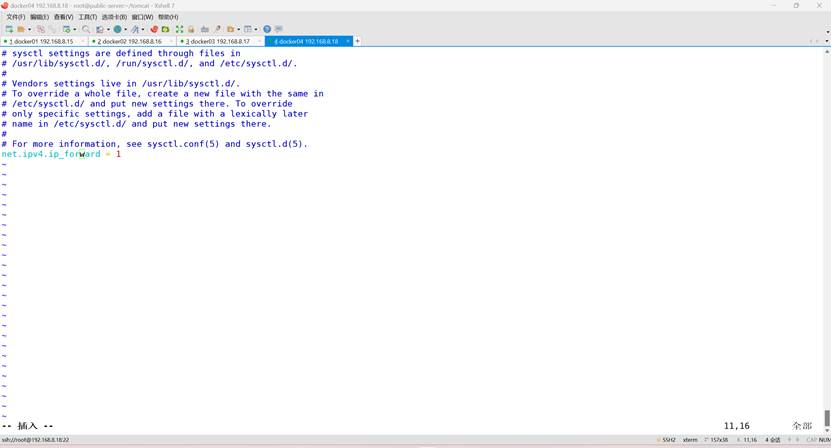Open the 编辑(E) menu
The height and width of the screenshot is (448, 831).
(x=39, y=17)
